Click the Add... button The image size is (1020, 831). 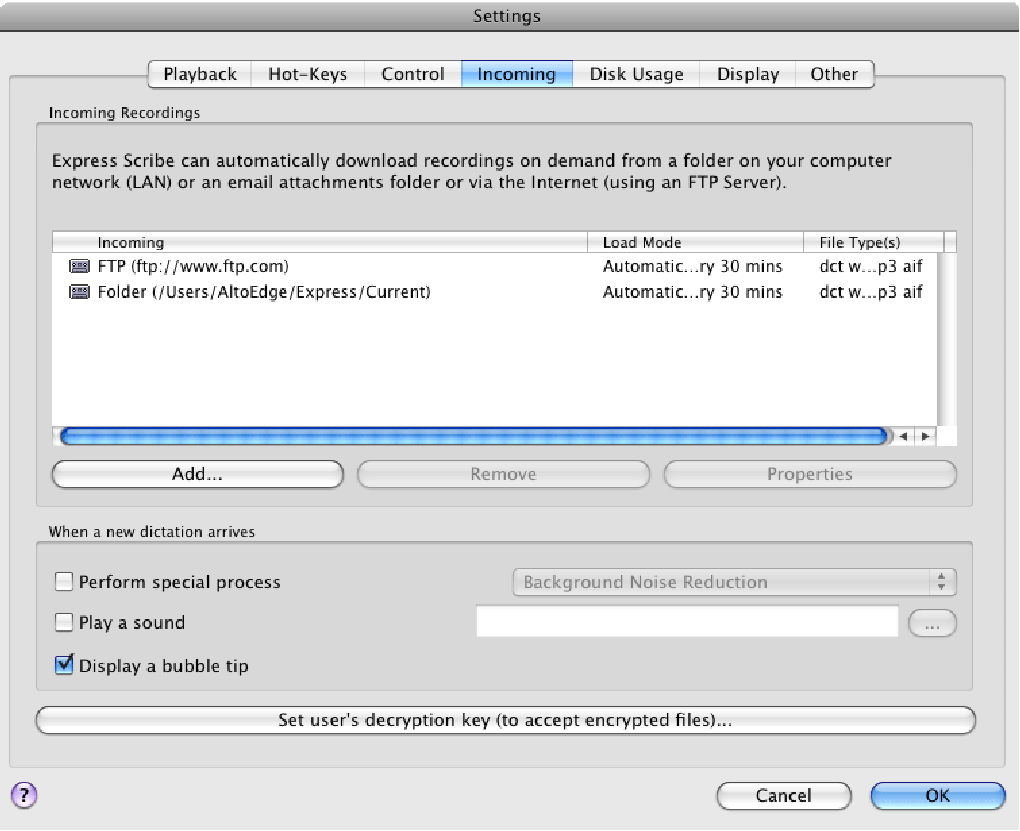tap(197, 474)
